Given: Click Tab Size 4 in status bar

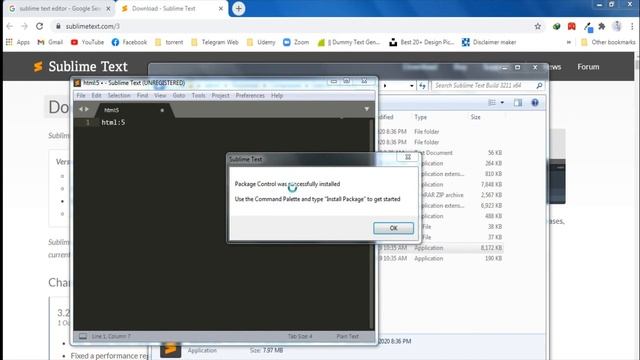Looking at the screenshot, I should (300, 336).
